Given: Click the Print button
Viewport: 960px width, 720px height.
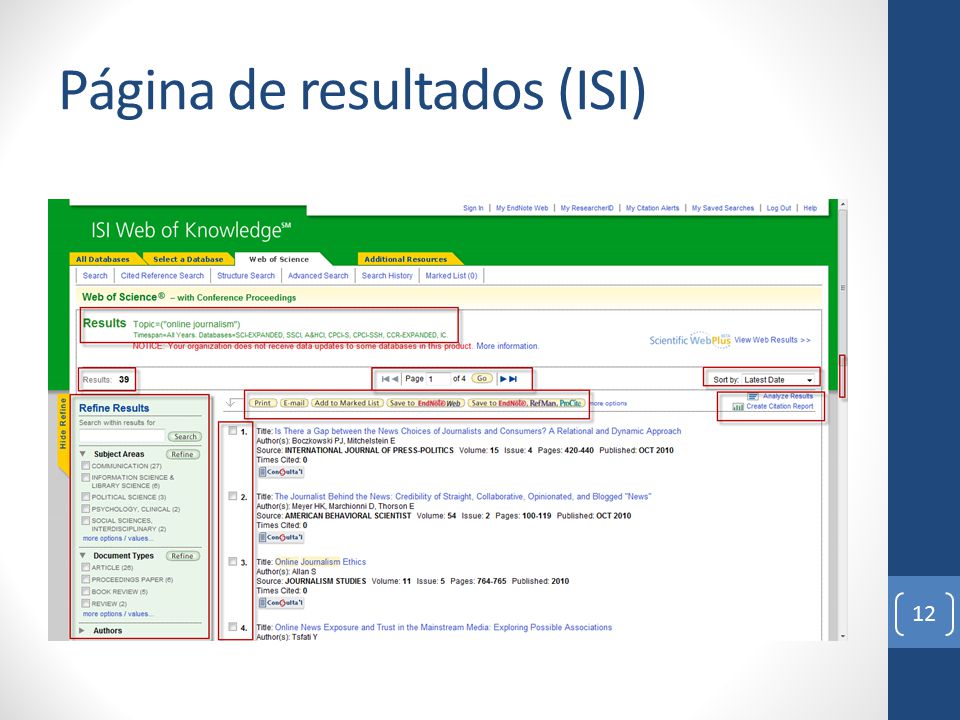Looking at the screenshot, I should pyautogui.click(x=263, y=403).
